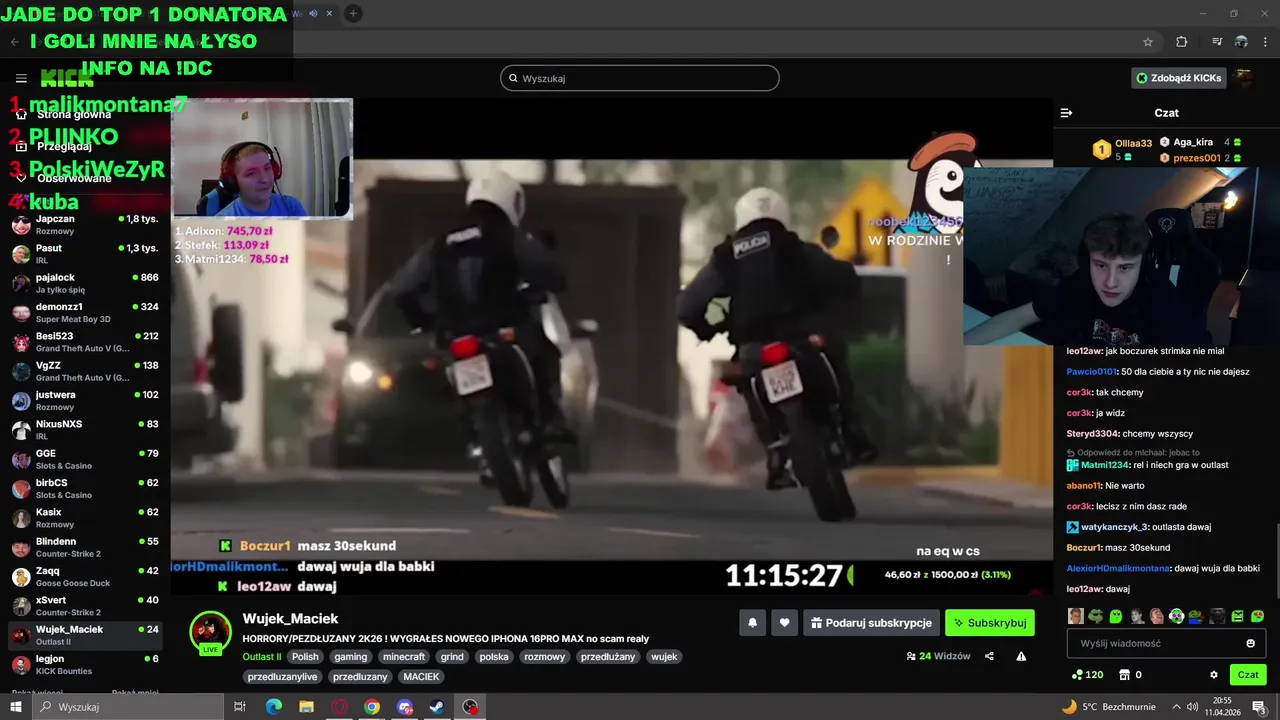Open Opera browser from taskbar
Image resolution: width=1280 pixels, height=720 pixels.
click(x=339, y=707)
